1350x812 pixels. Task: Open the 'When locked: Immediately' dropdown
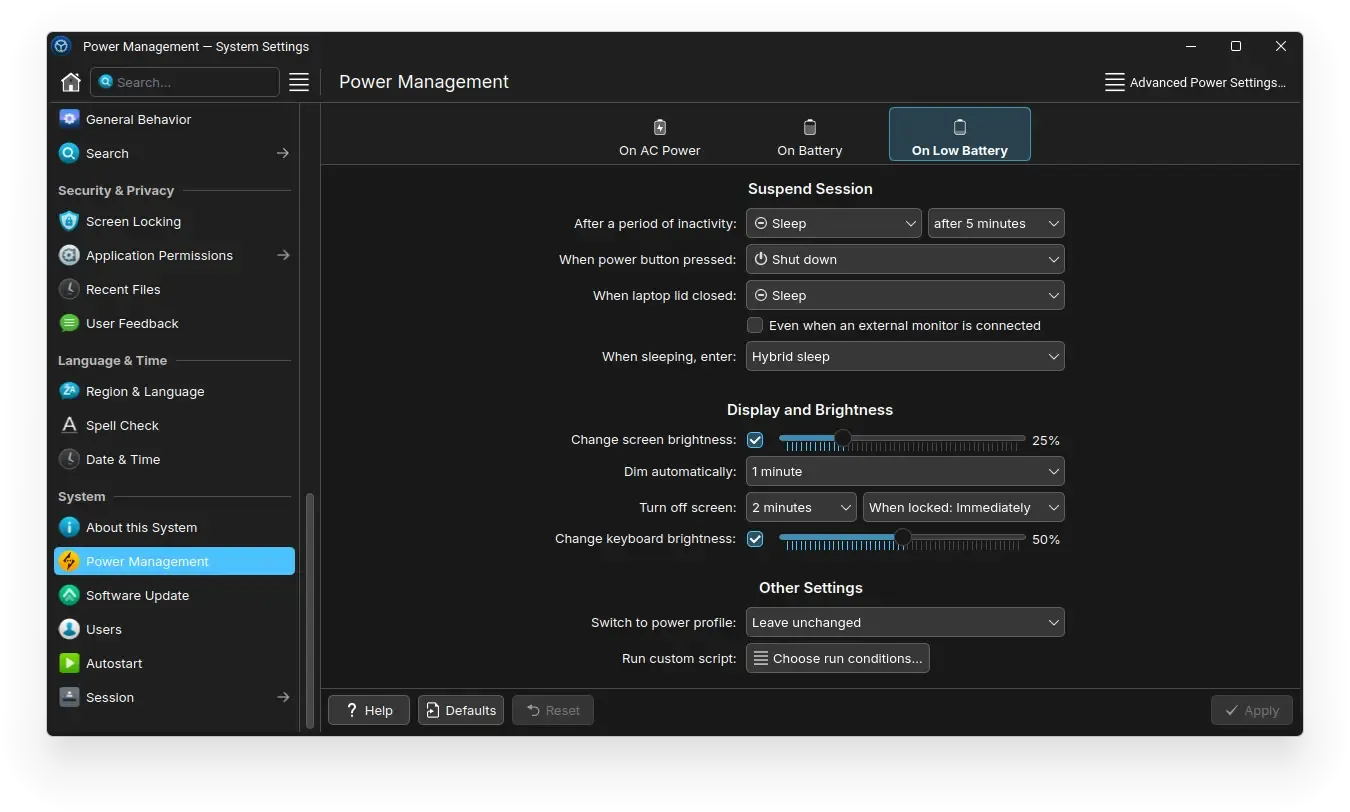[x=964, y=507]
